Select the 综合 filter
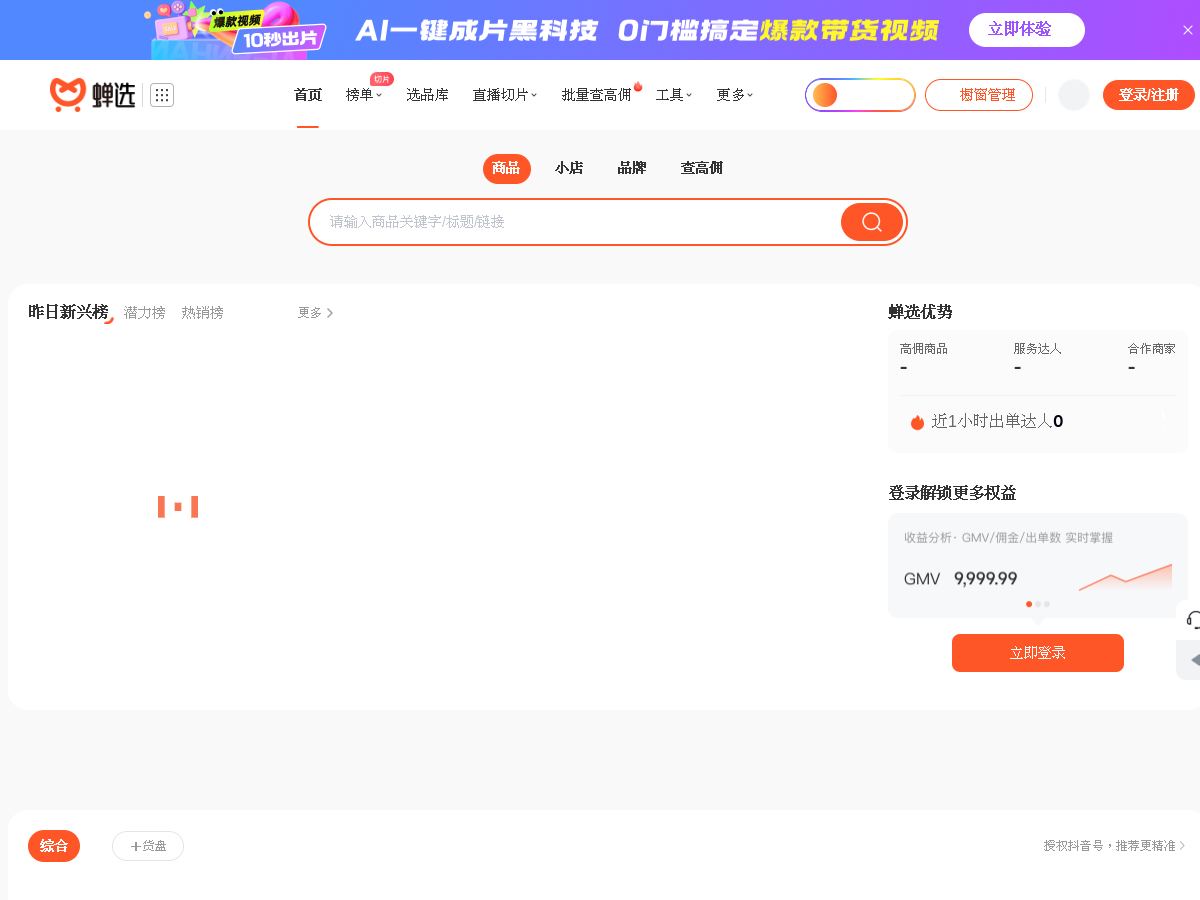This screenshot has width=1200, height=900. click(x=54, y=846)
